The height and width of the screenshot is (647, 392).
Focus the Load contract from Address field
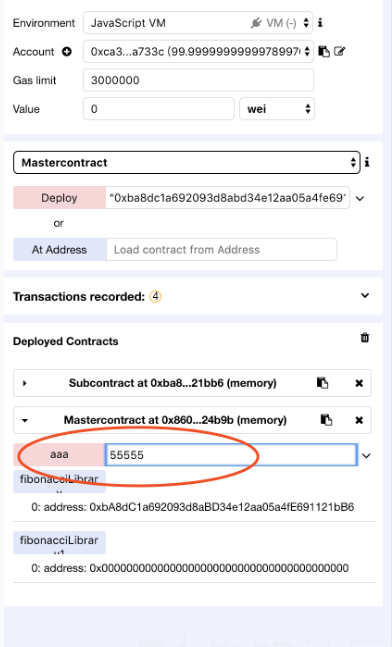point(221,250)
